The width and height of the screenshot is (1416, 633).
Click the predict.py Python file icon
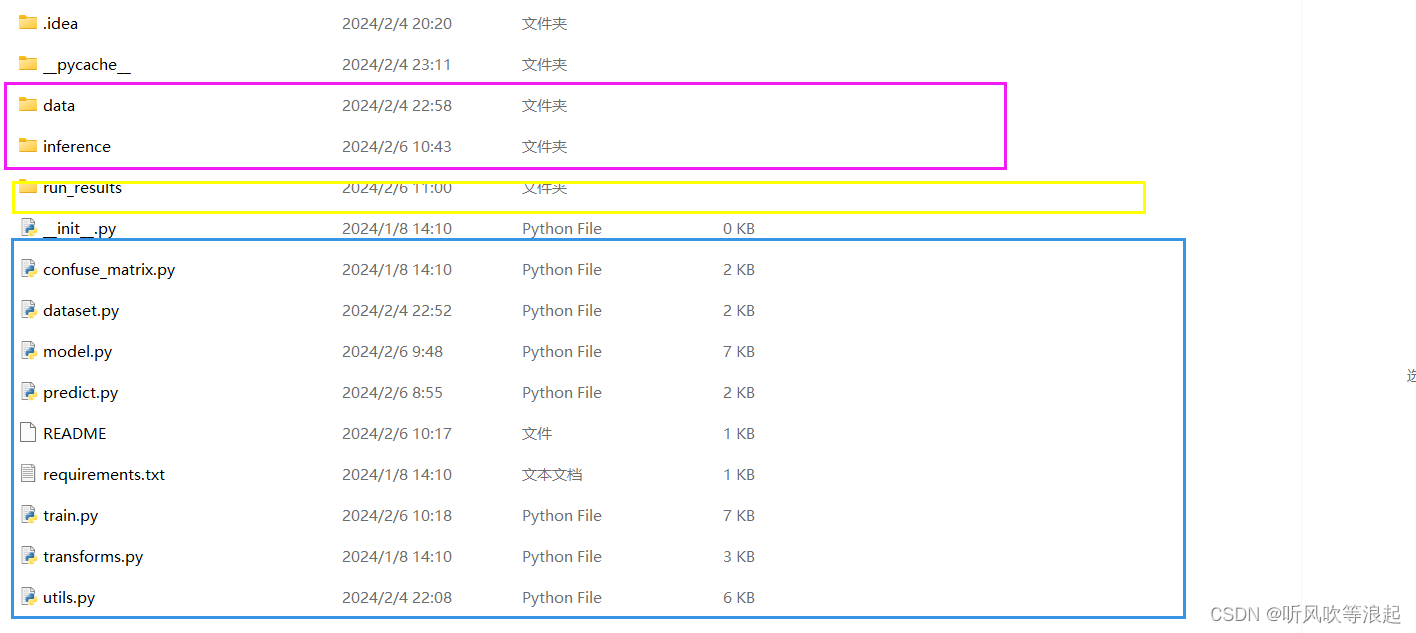point(28,392)
